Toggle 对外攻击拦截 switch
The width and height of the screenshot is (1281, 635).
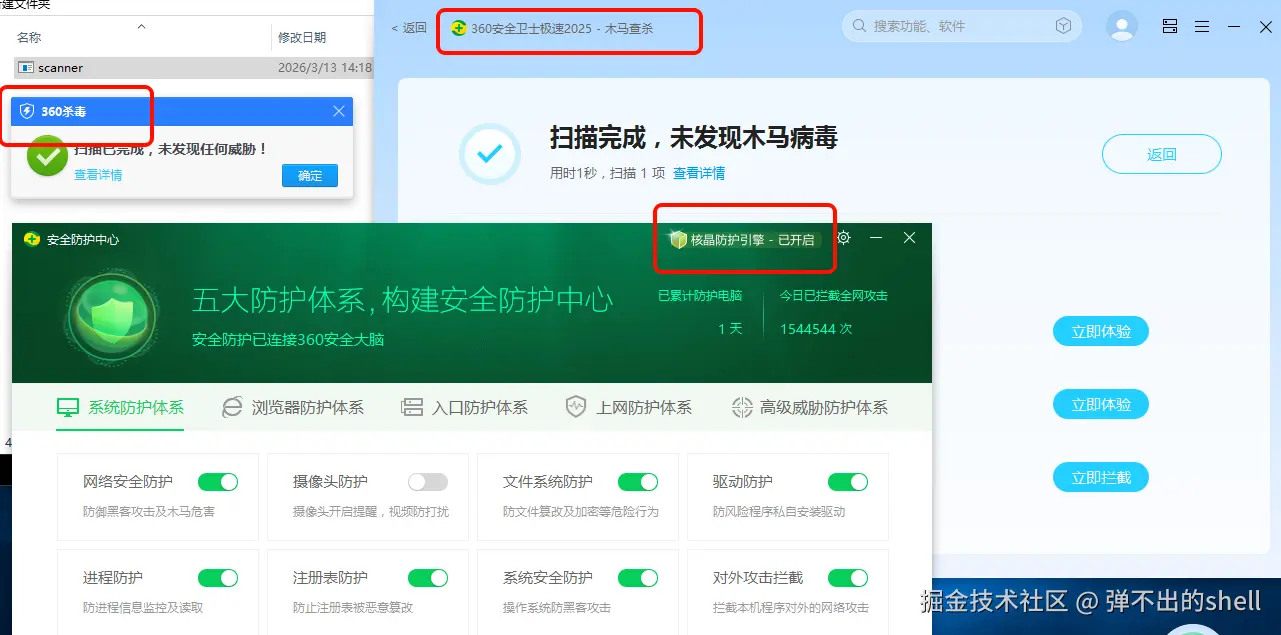click(x=848, y=578)
